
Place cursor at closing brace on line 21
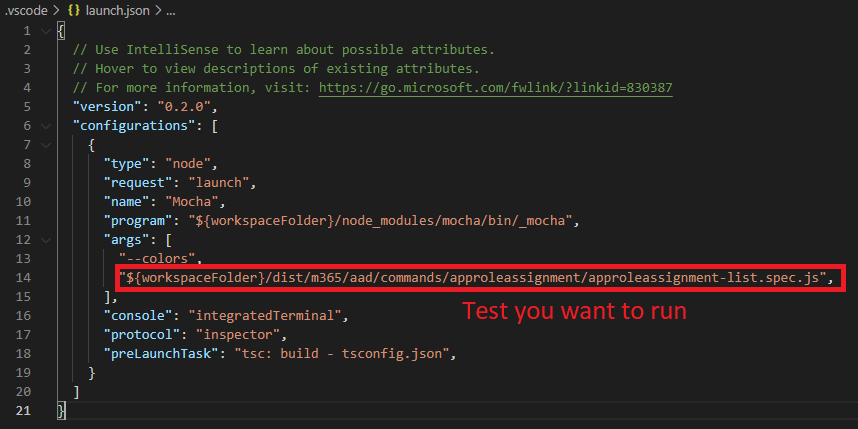click(x=61, y=410)
